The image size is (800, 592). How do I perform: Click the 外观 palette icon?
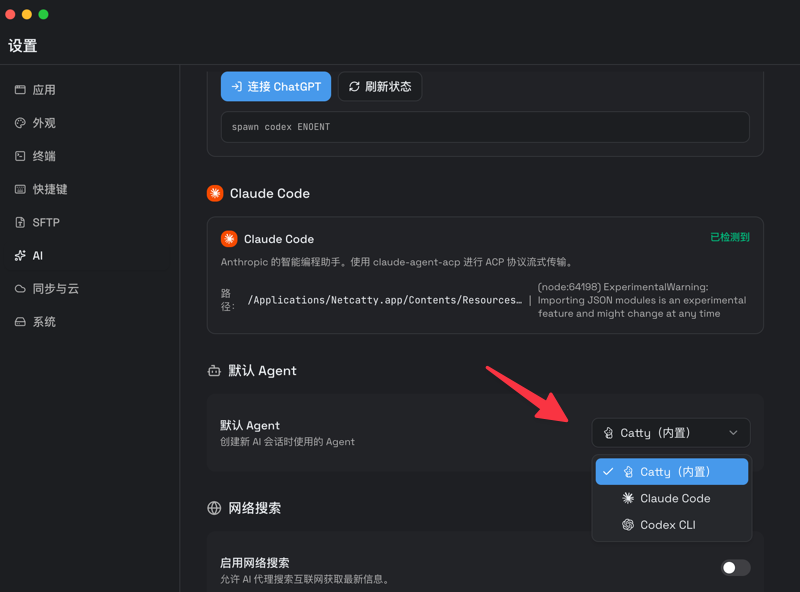pyautogui.click(x=20, y=123)
